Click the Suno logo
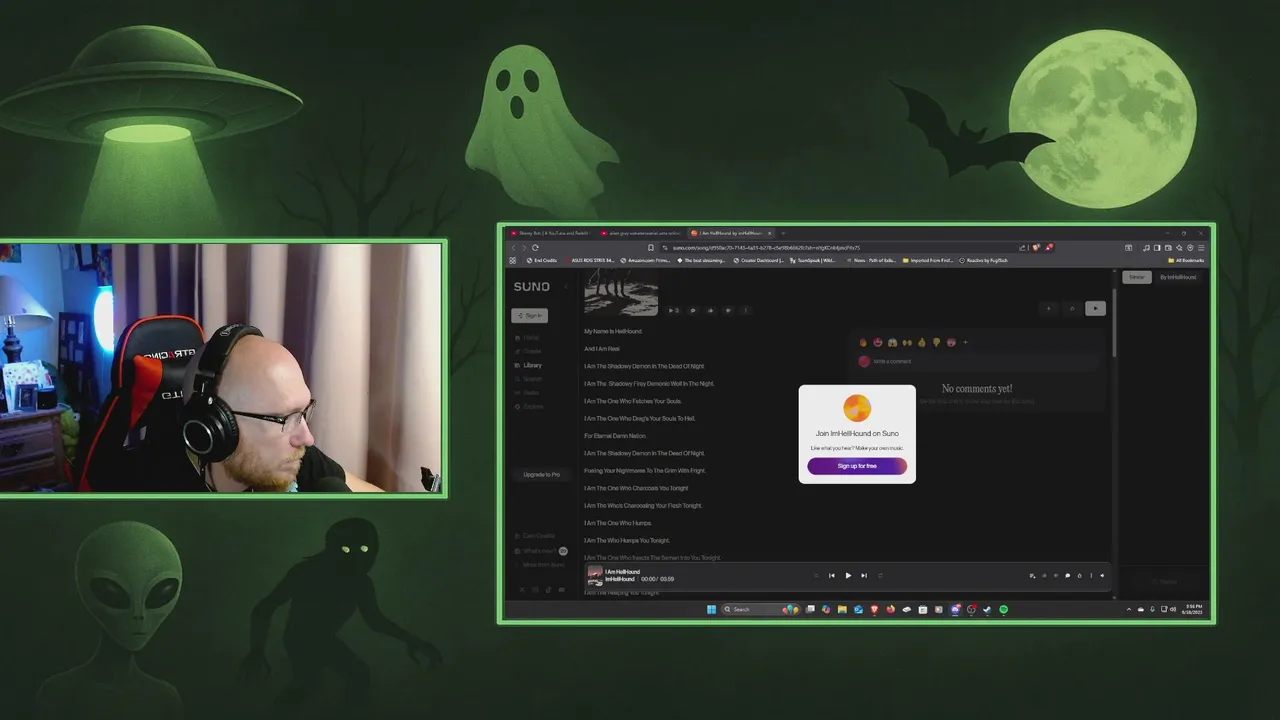1280x720 pixels. coord(531,287)
